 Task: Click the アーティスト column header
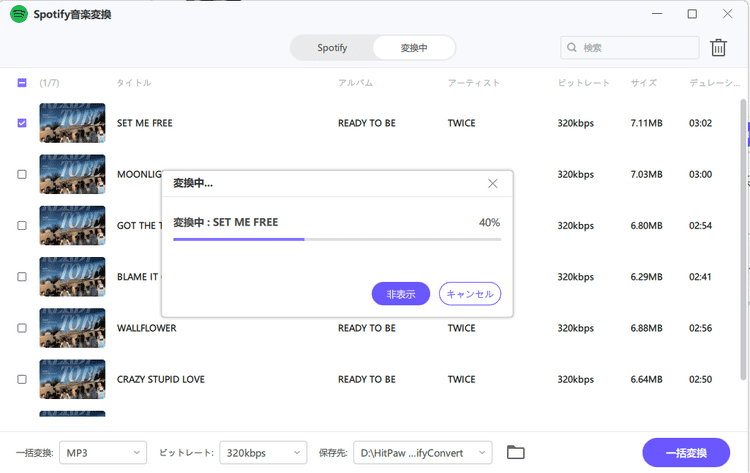pos(474,83)
